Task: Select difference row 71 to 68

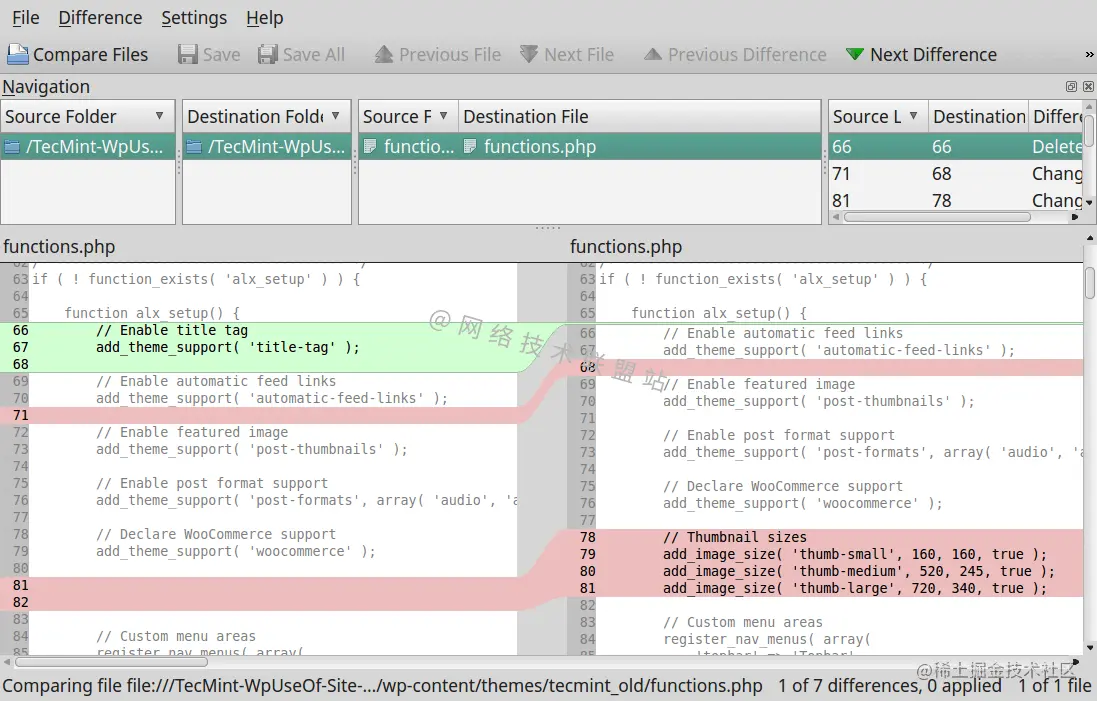Action: [x=956, y=174]
